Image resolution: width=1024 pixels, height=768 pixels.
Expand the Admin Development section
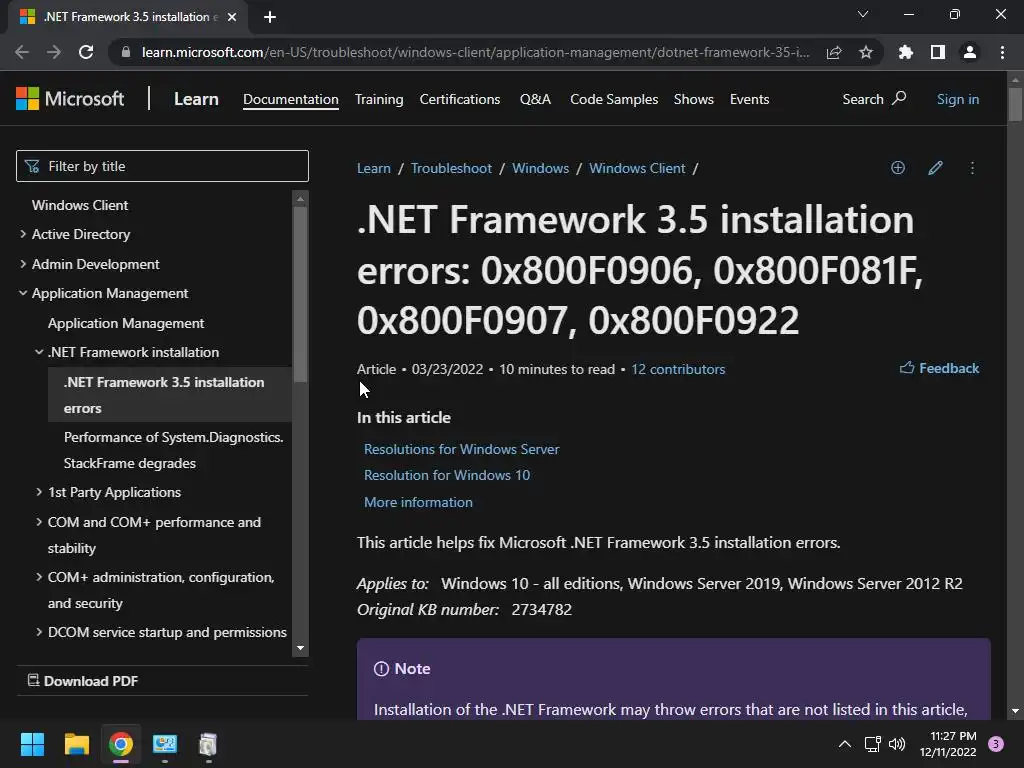(x=23, y=264)
